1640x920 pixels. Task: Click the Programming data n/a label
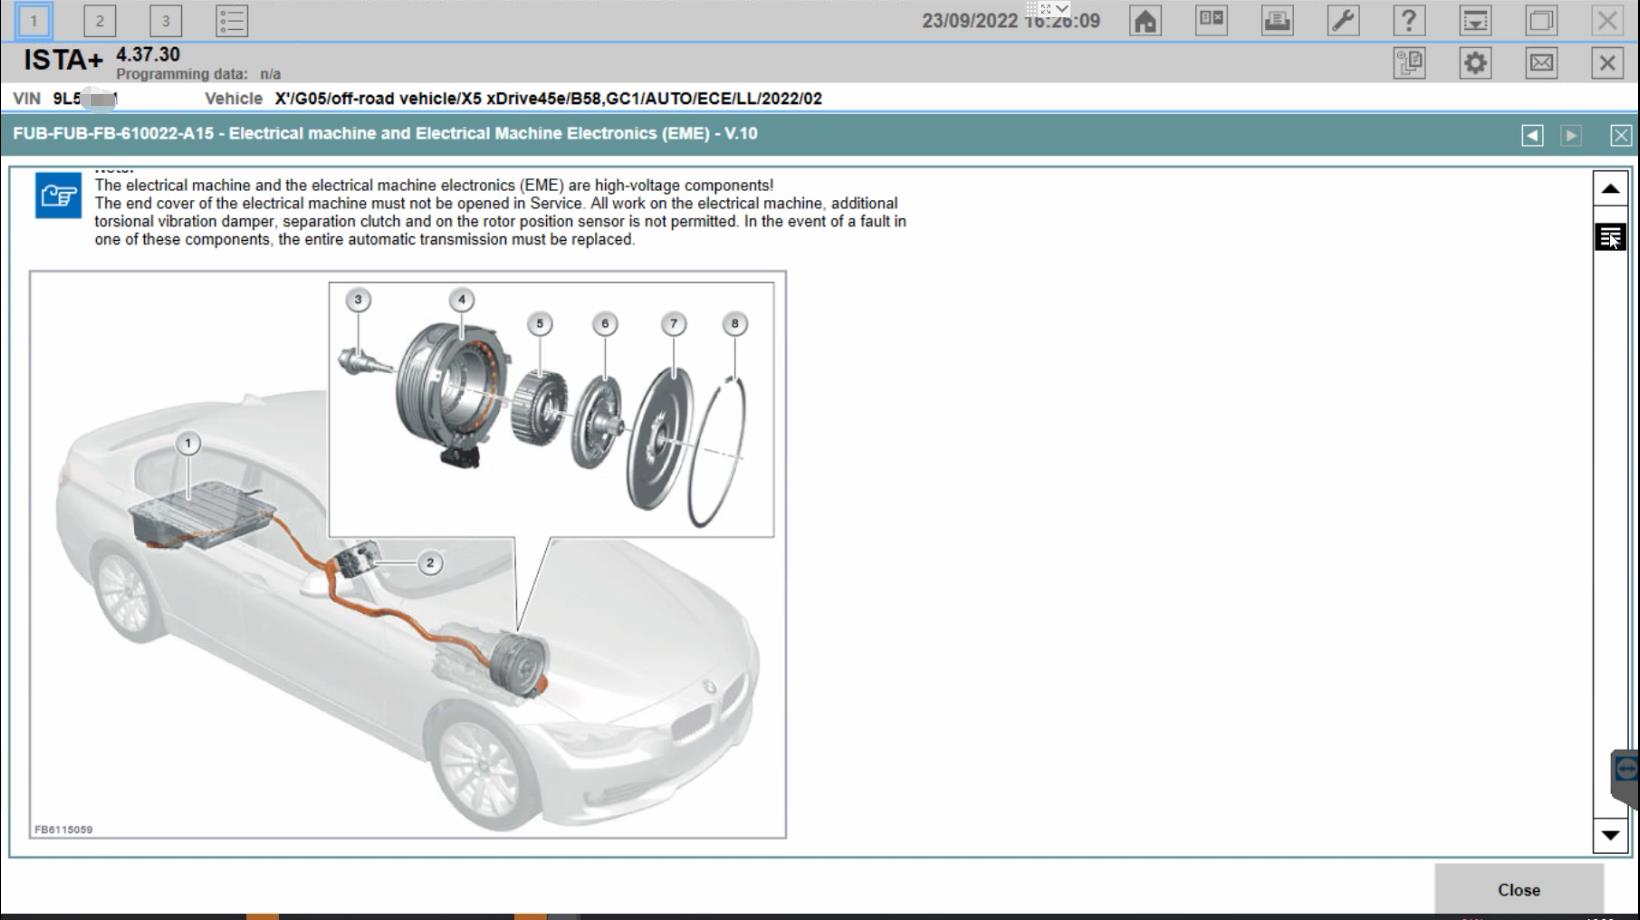pos(198,74)
